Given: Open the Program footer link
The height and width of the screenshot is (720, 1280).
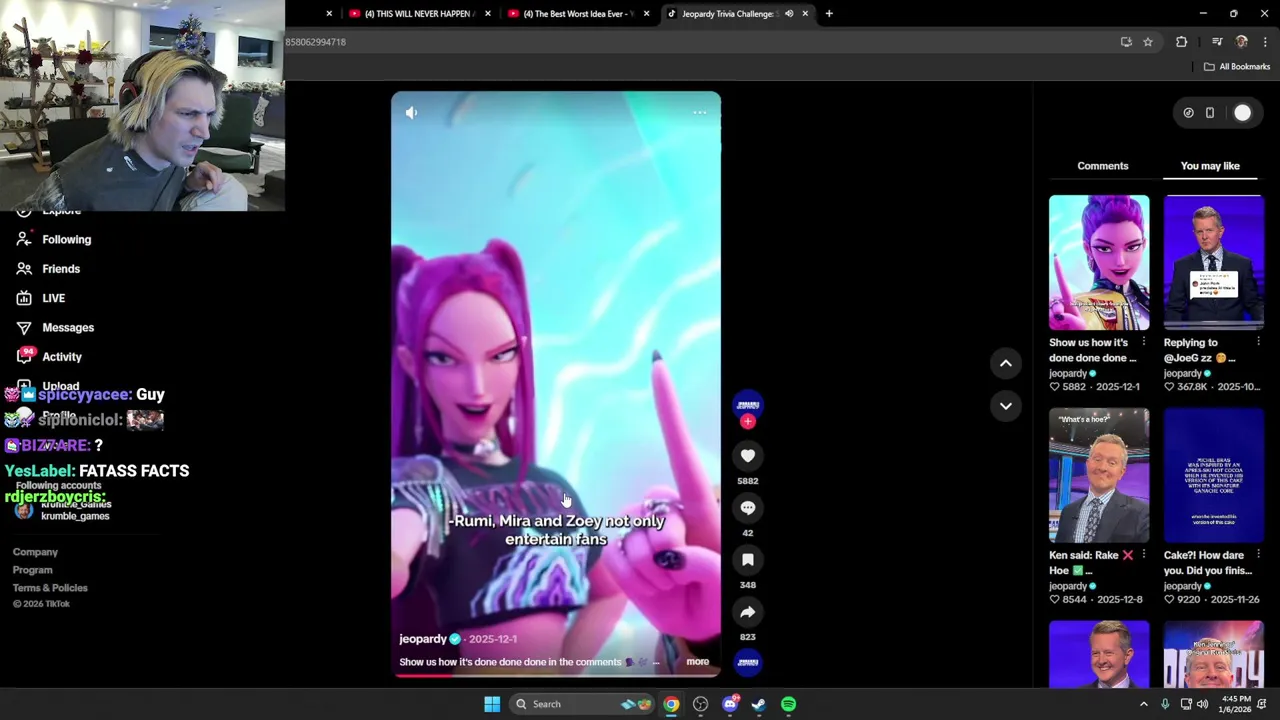Looking at the screenshot, I should pos(32,570).
